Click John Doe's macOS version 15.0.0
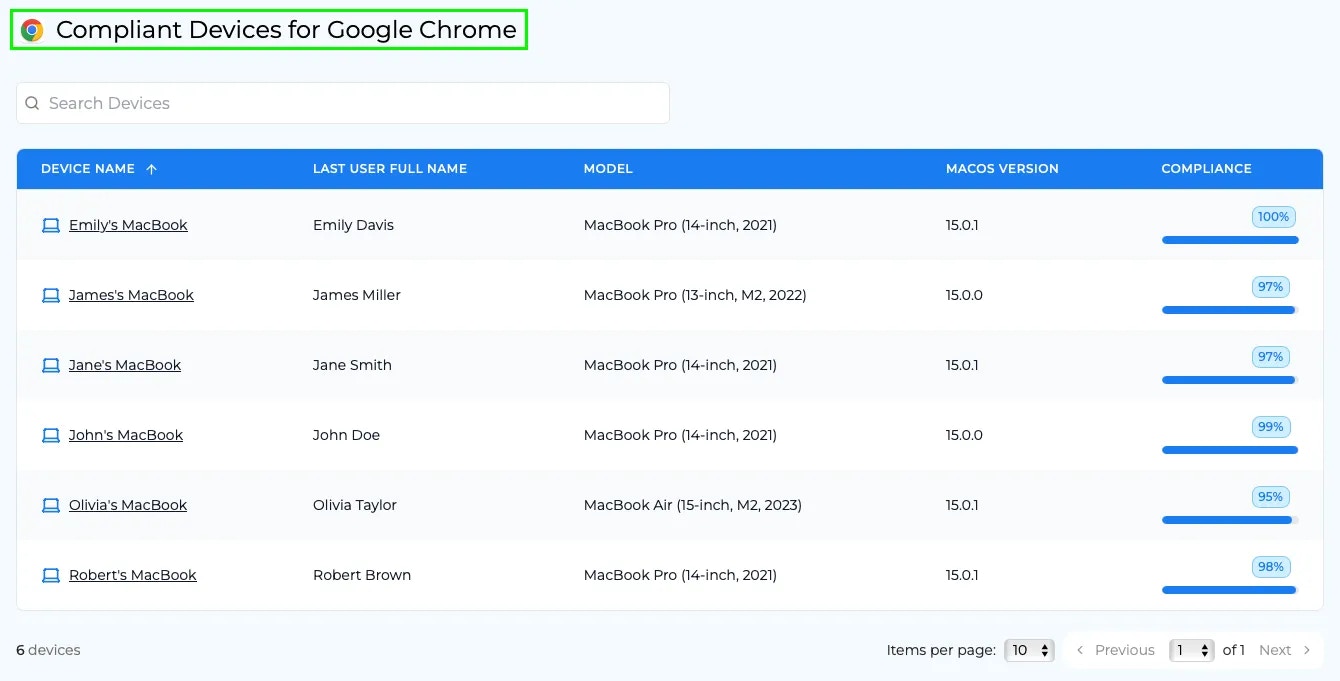 coord(964,435)
